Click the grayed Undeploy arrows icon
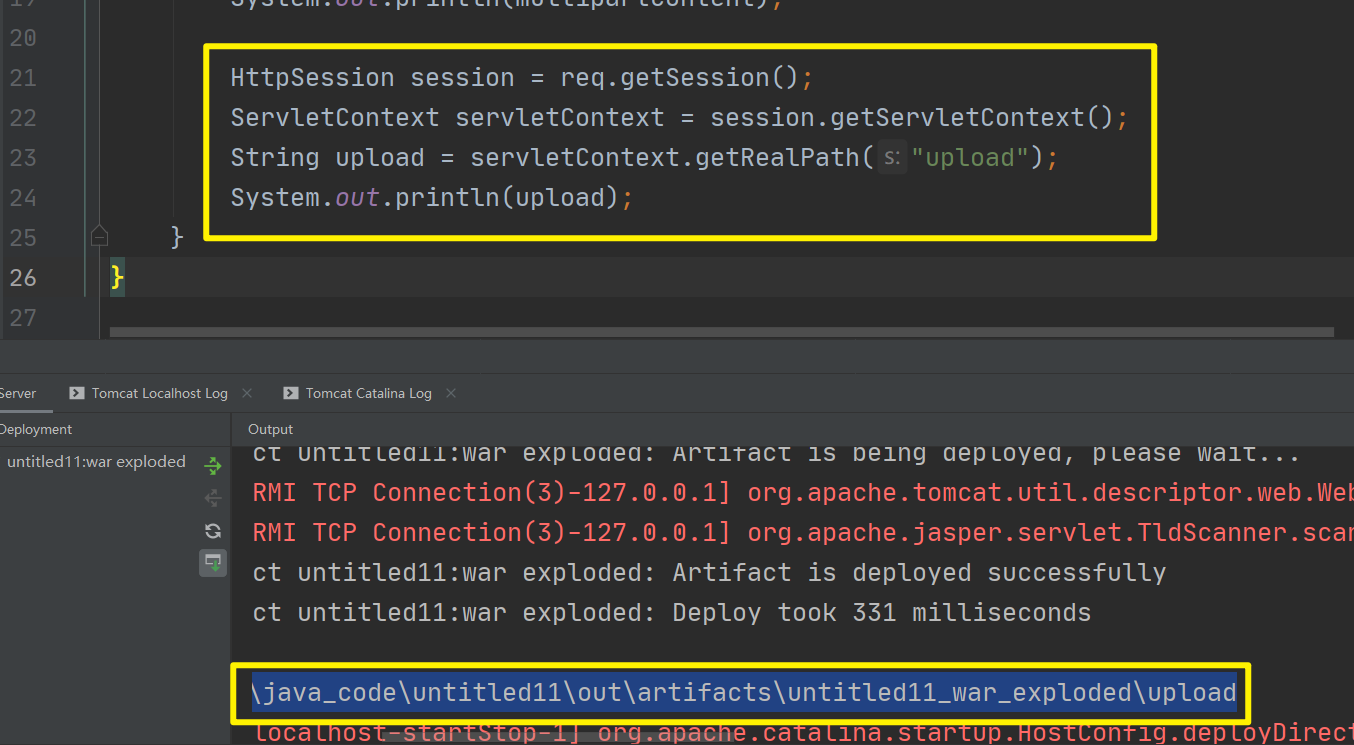1354x745 pixels. click(213, 498)
